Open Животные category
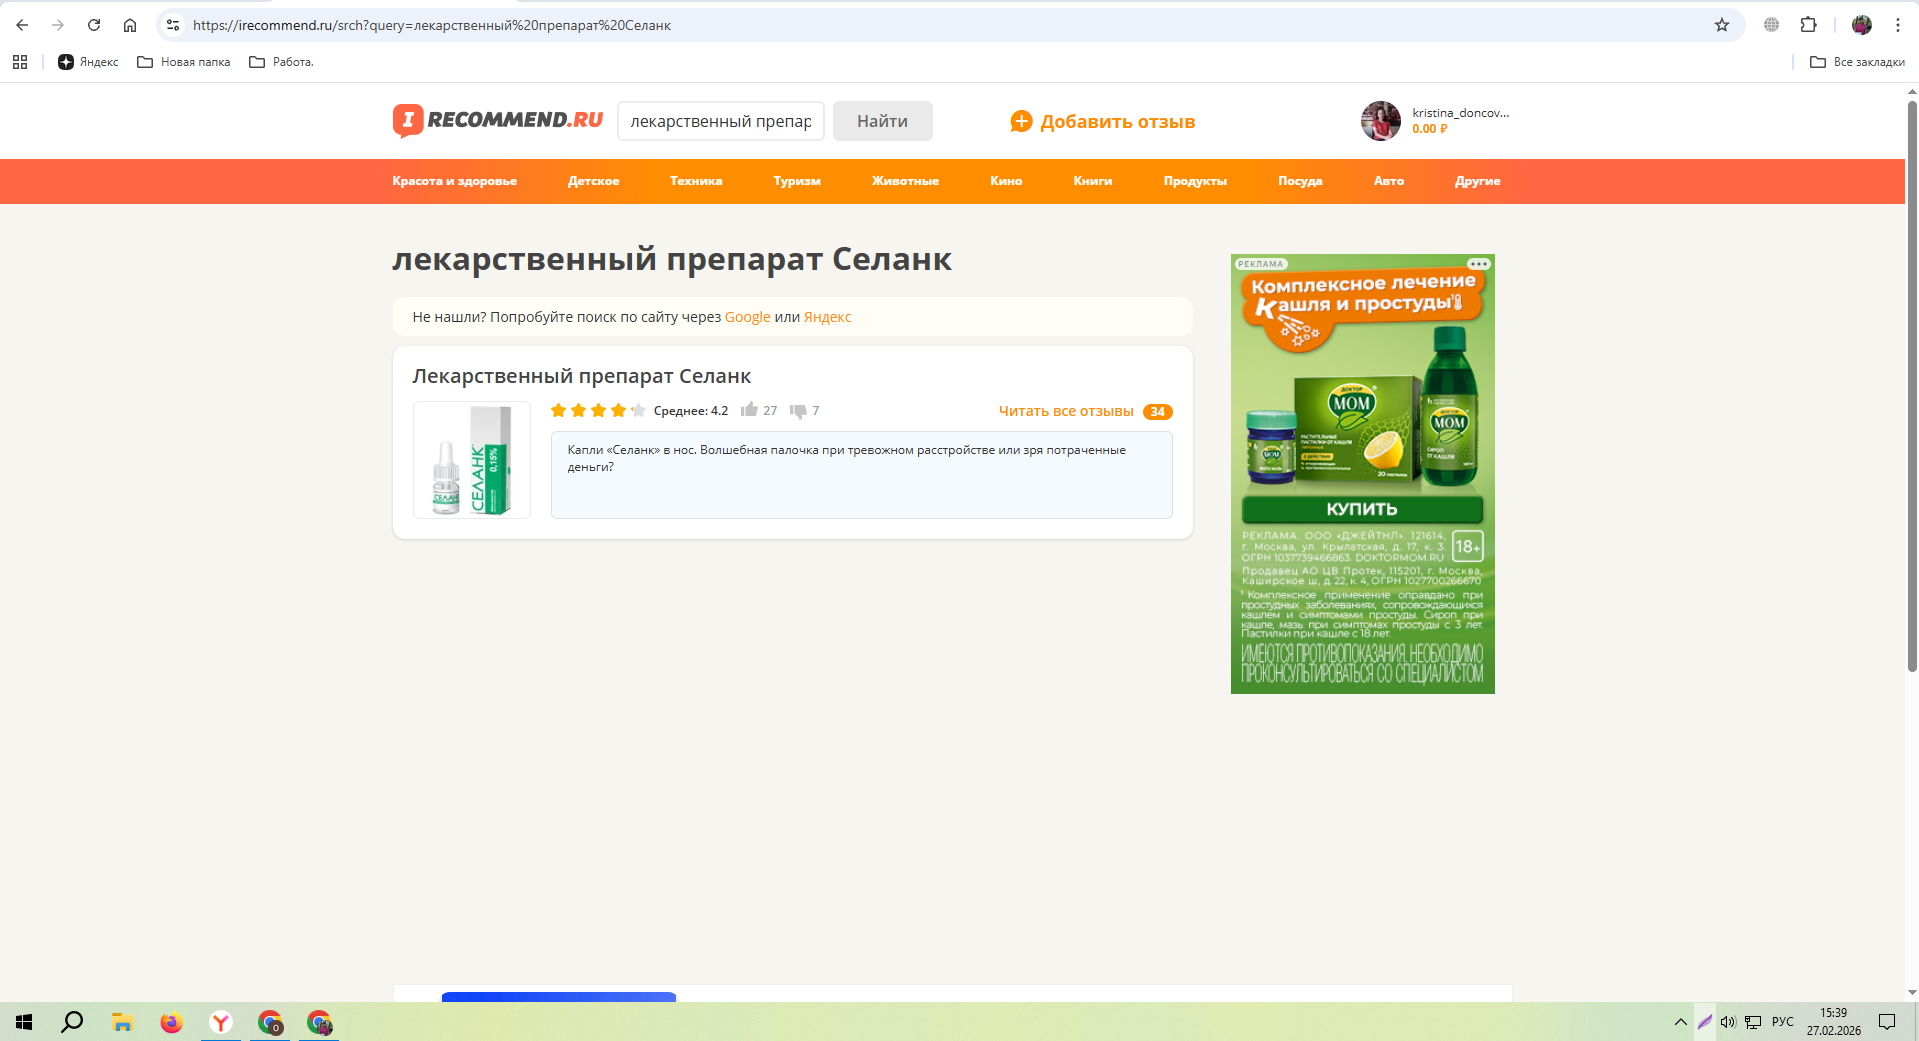Viewport: 1919px width, 1041px height. 905,181
